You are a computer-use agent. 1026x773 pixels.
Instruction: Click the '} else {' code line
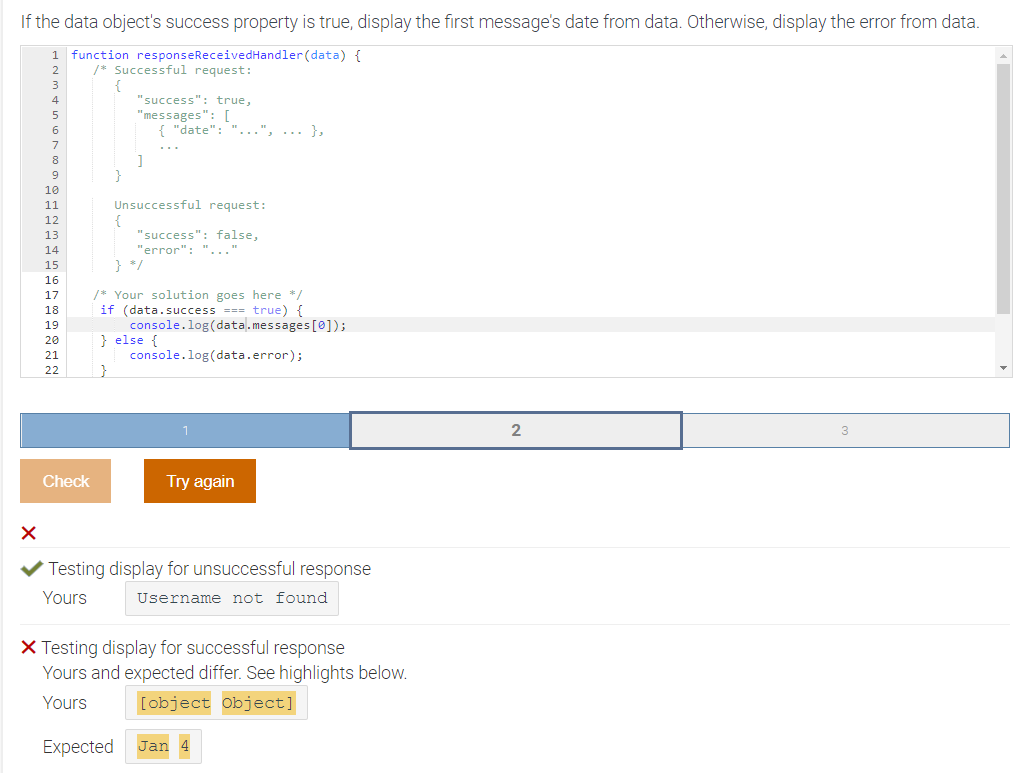coord(129,340)
